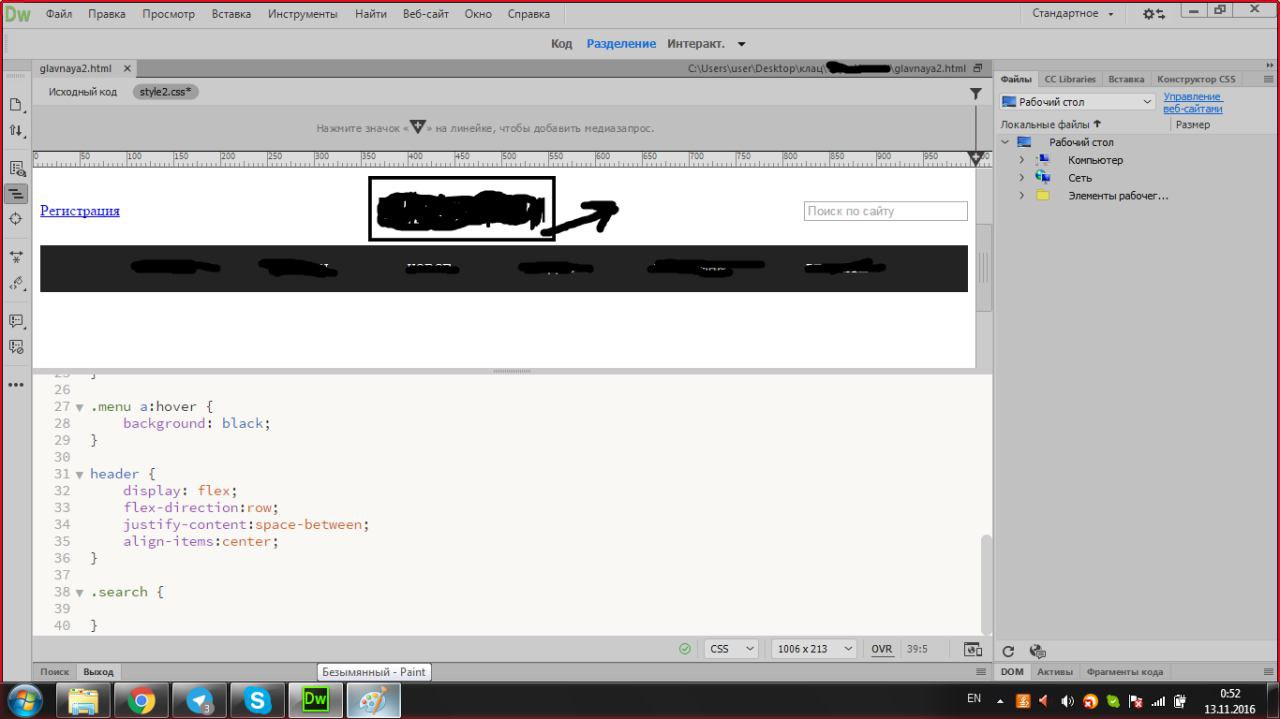
Task: Select the Inspect crosshair tool
Action: tap(16, 219)
